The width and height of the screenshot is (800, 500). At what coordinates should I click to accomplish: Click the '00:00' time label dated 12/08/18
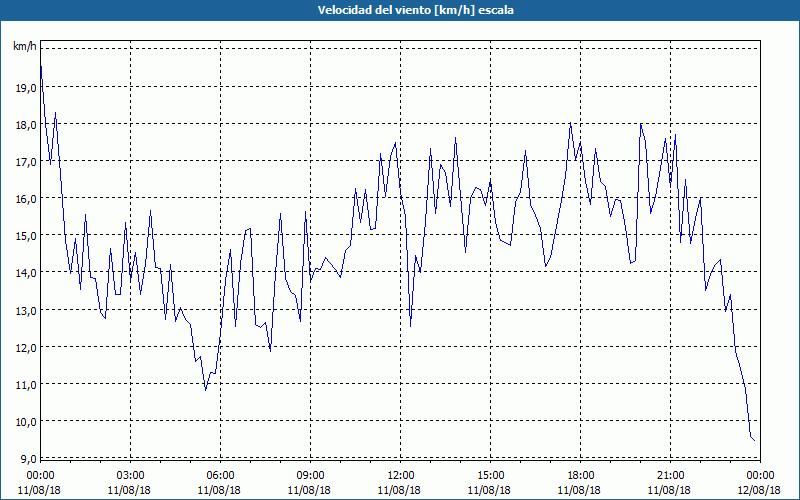761,476
